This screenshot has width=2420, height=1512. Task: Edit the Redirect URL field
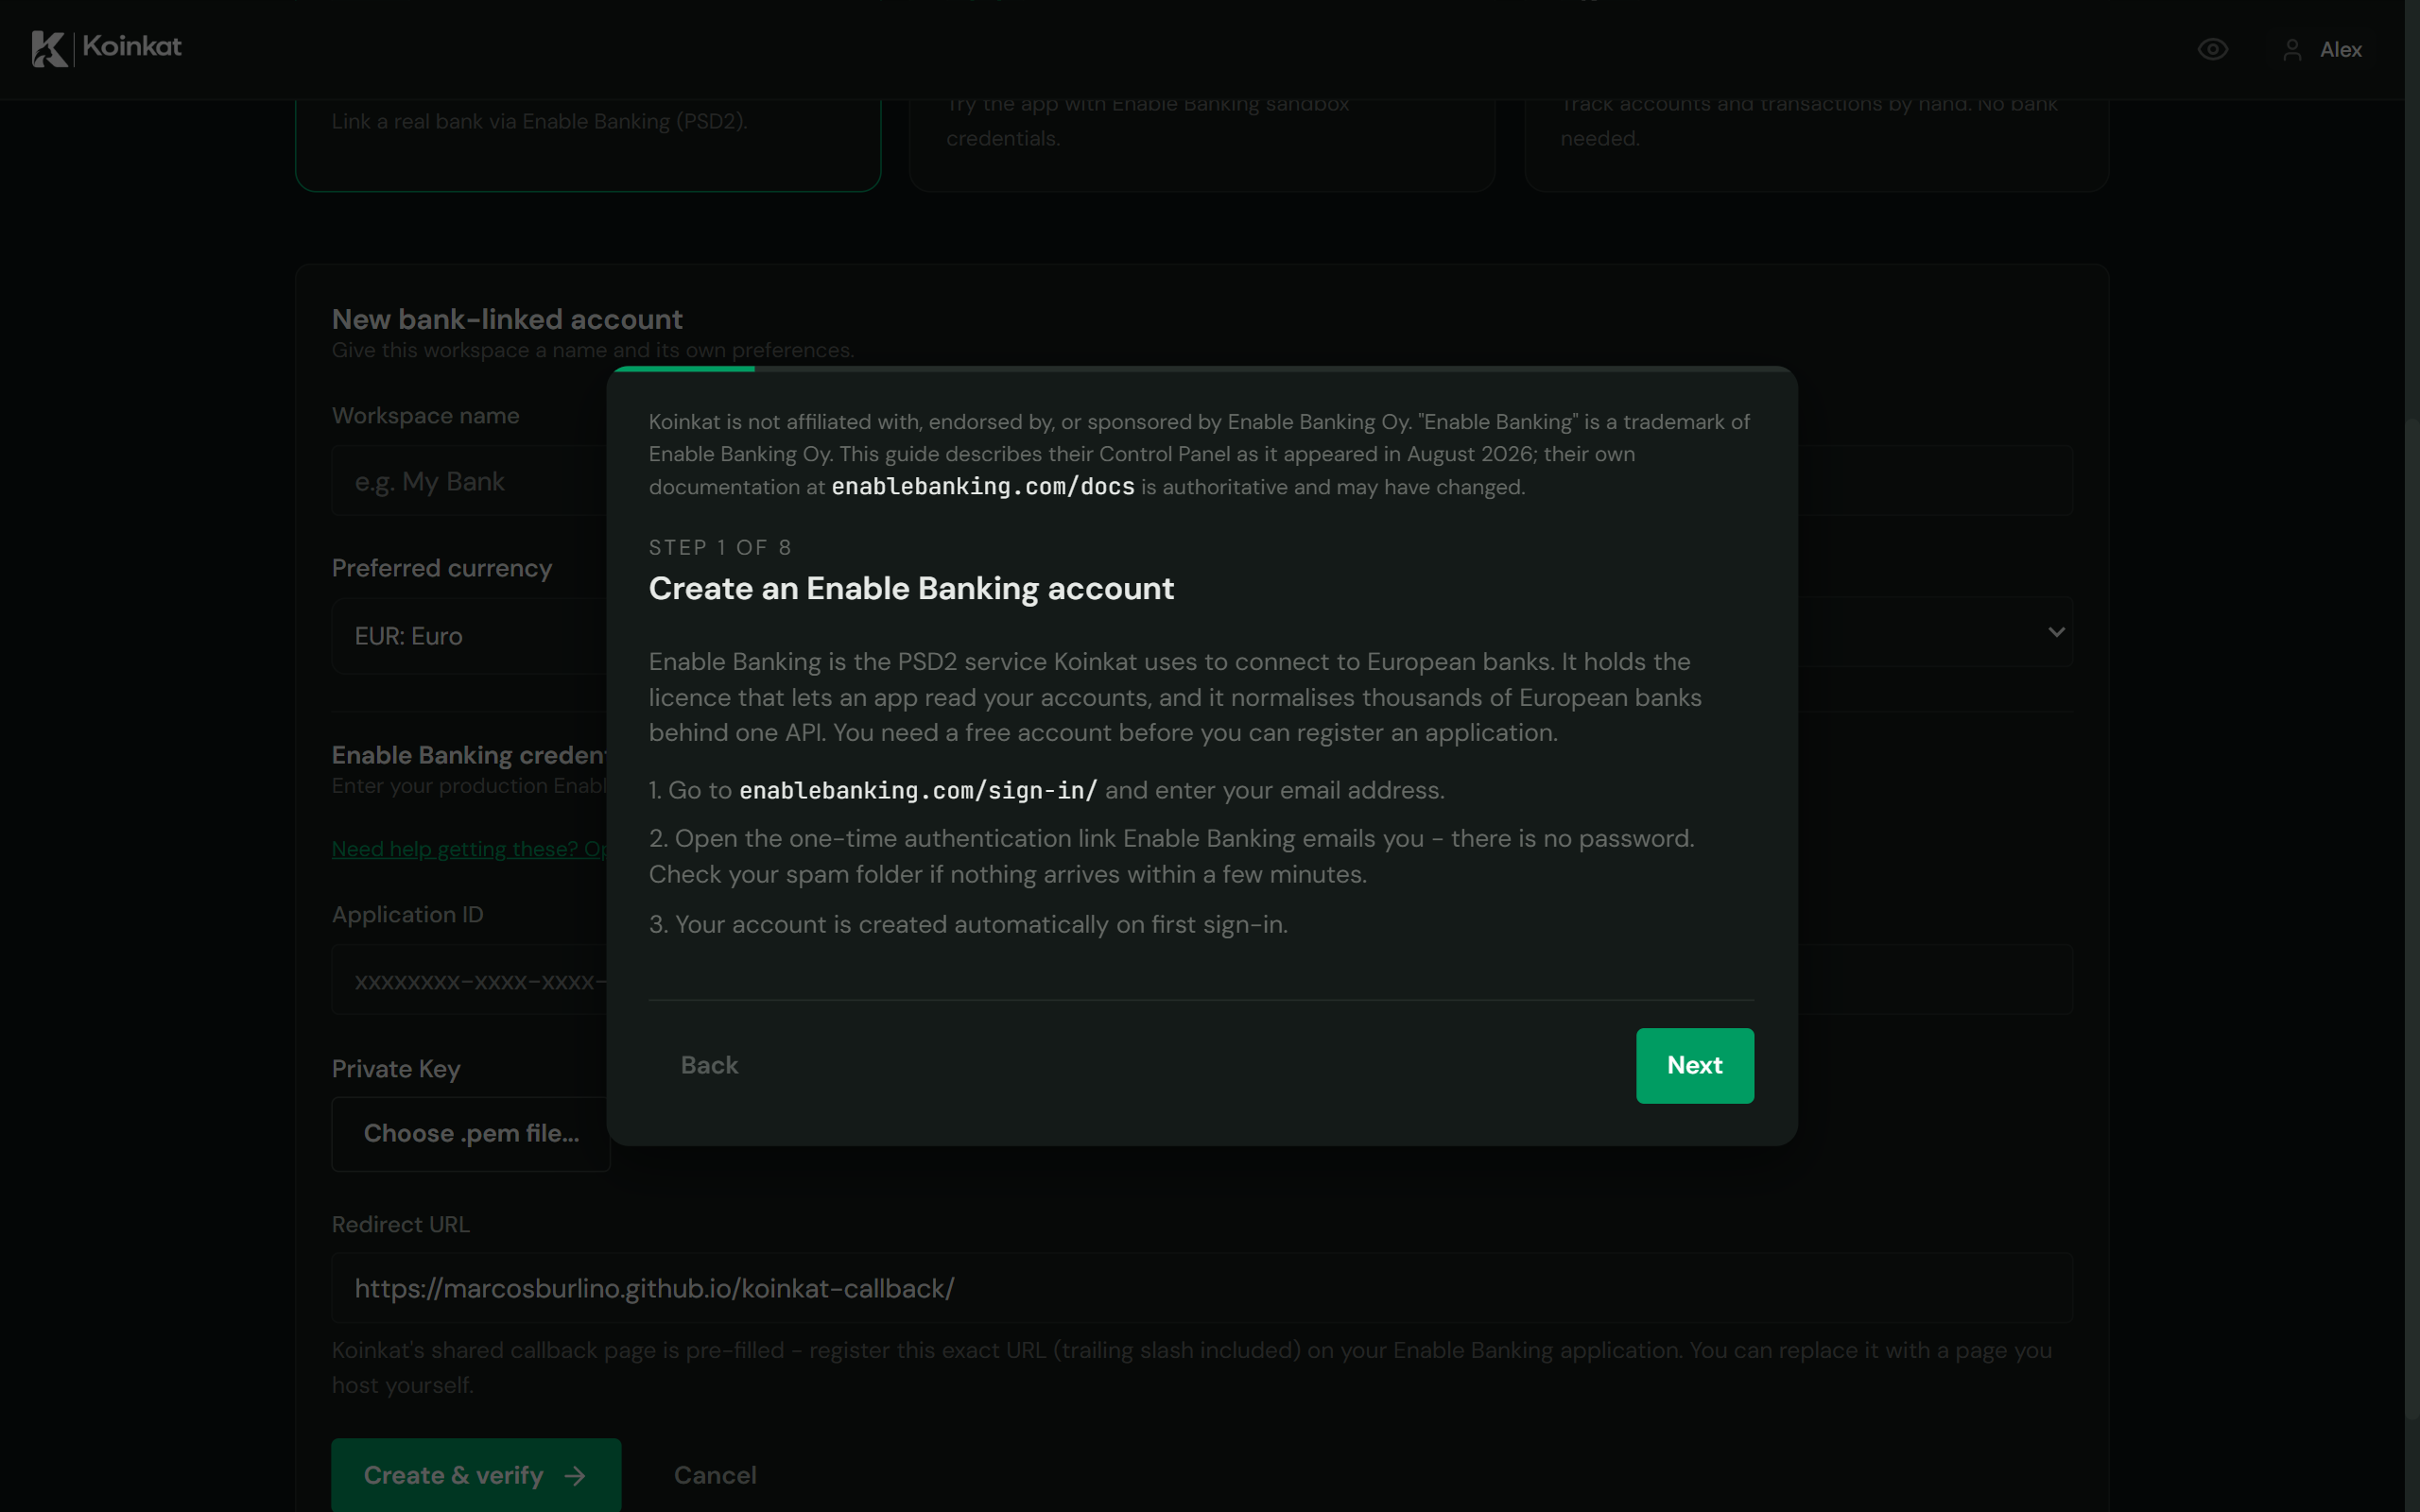(1202, 1288)
